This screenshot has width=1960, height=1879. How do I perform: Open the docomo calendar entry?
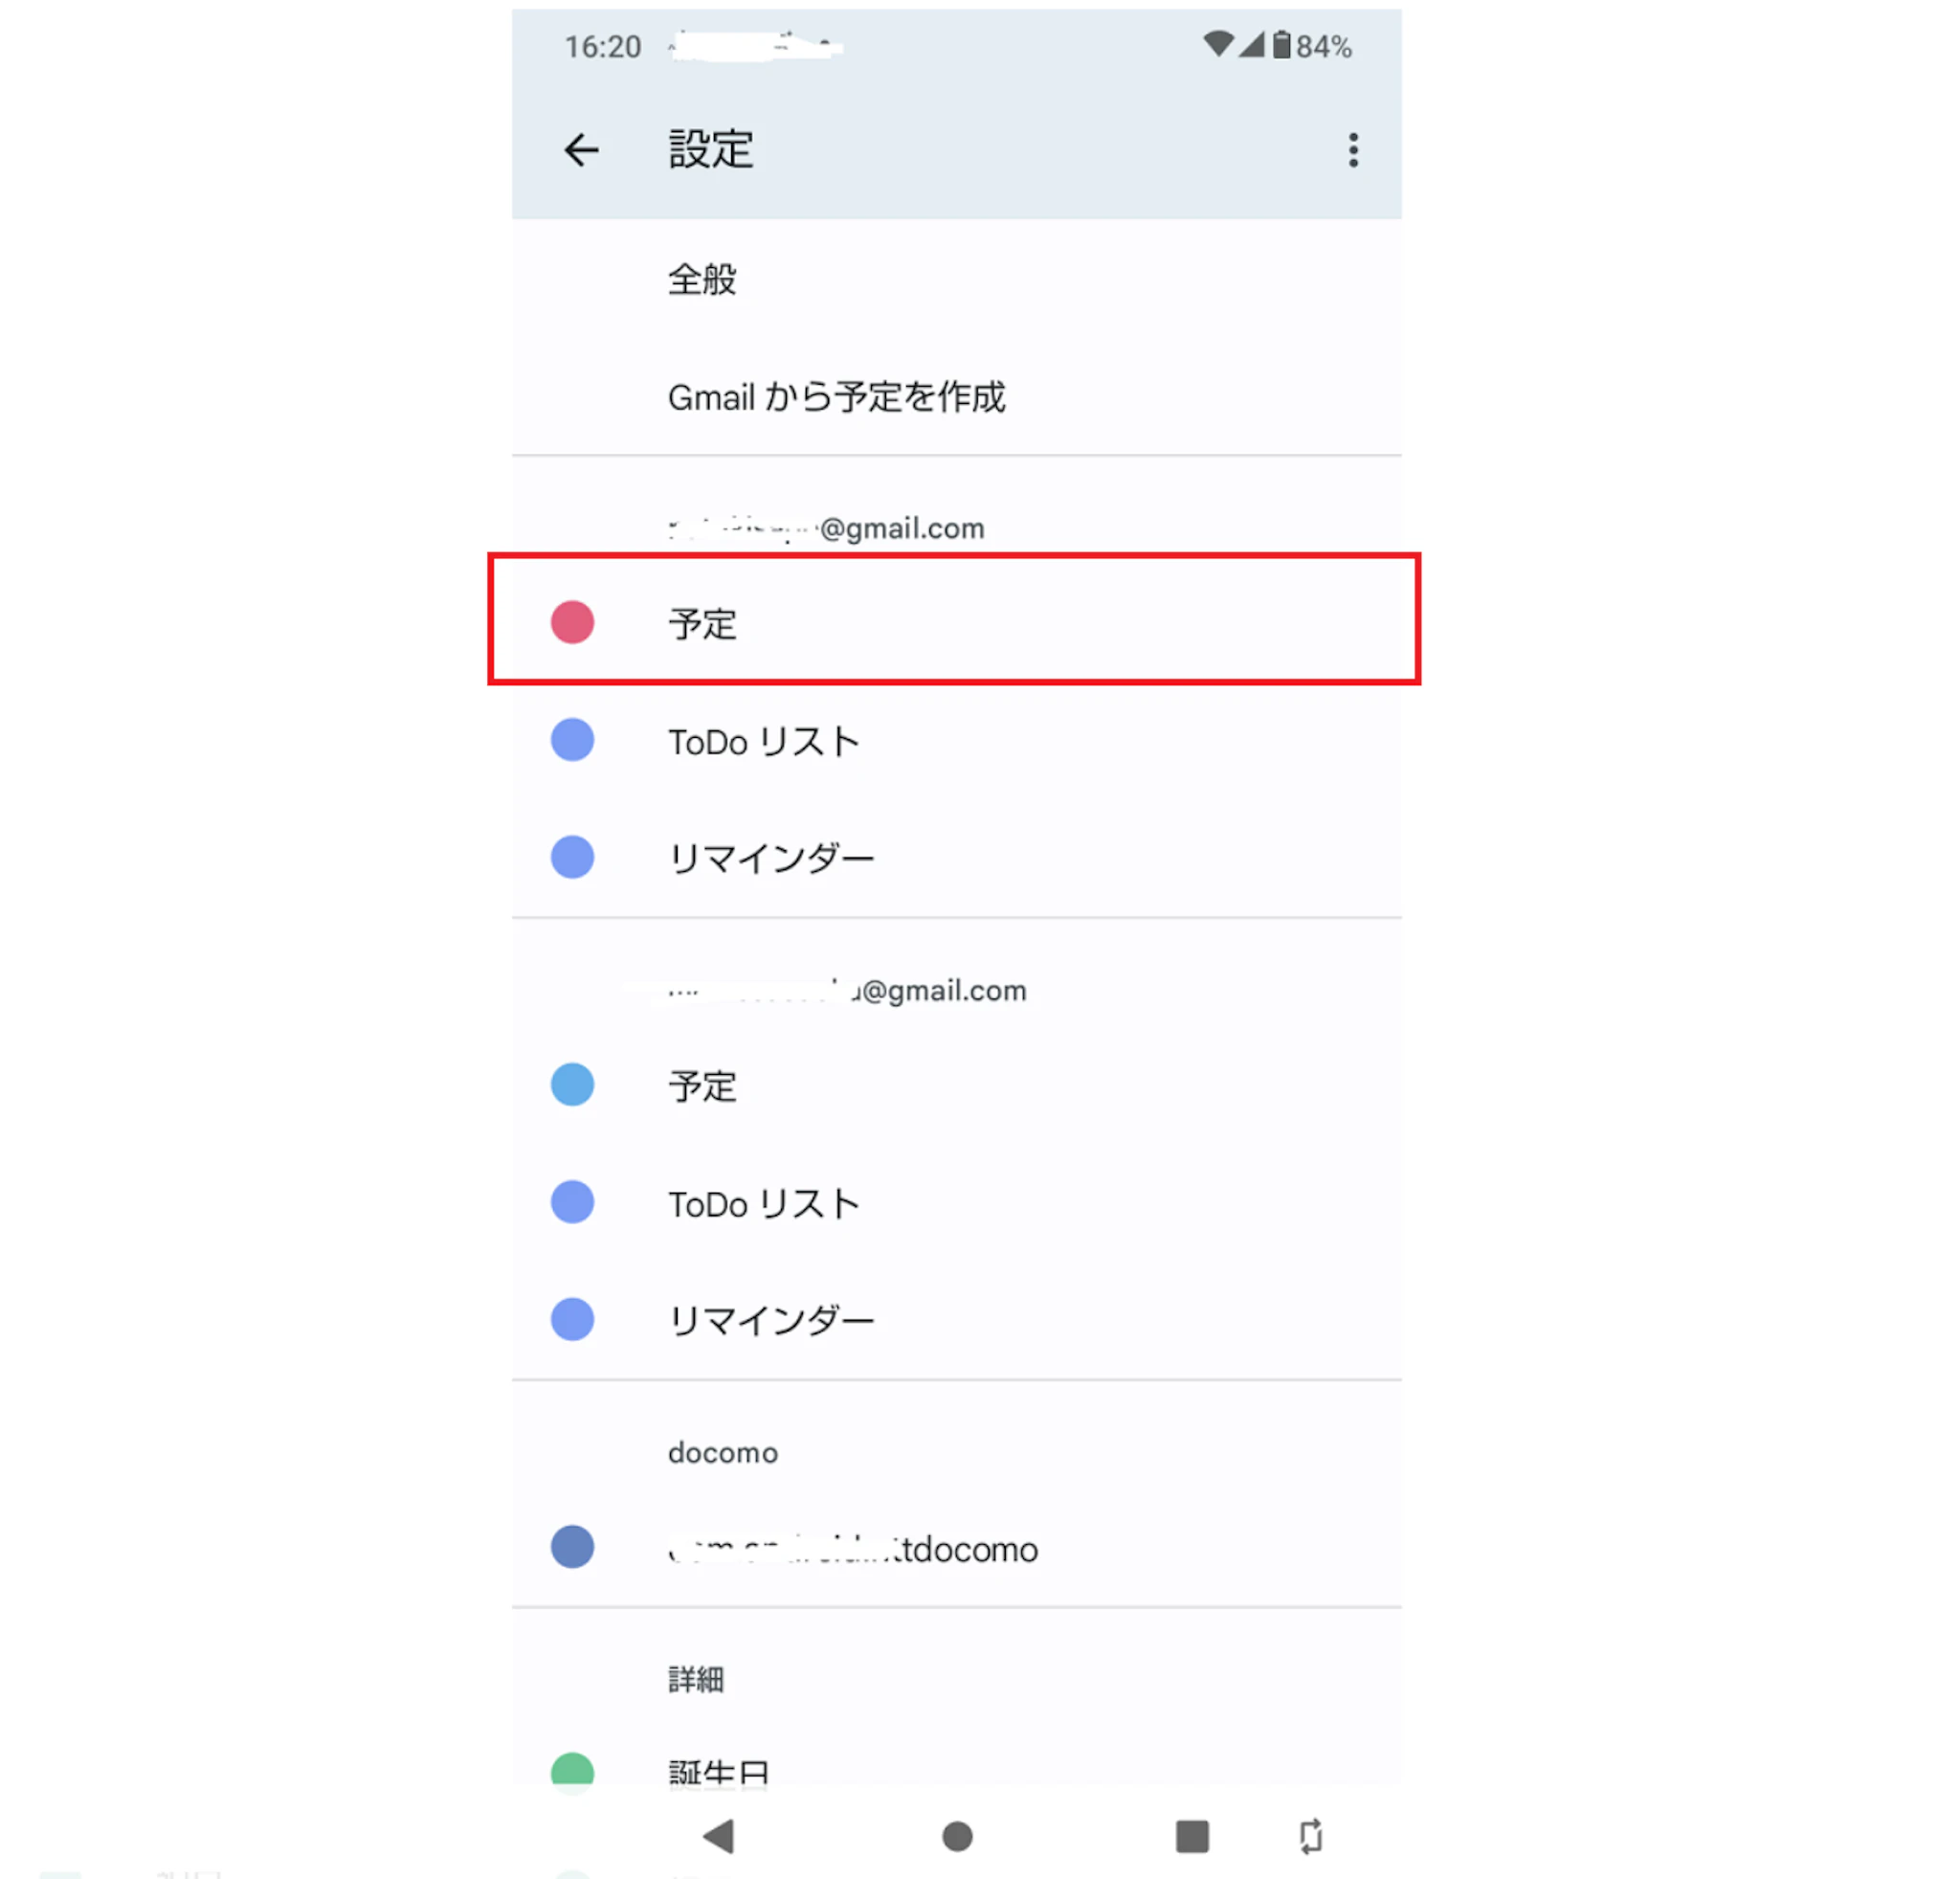pos(956,1547)
